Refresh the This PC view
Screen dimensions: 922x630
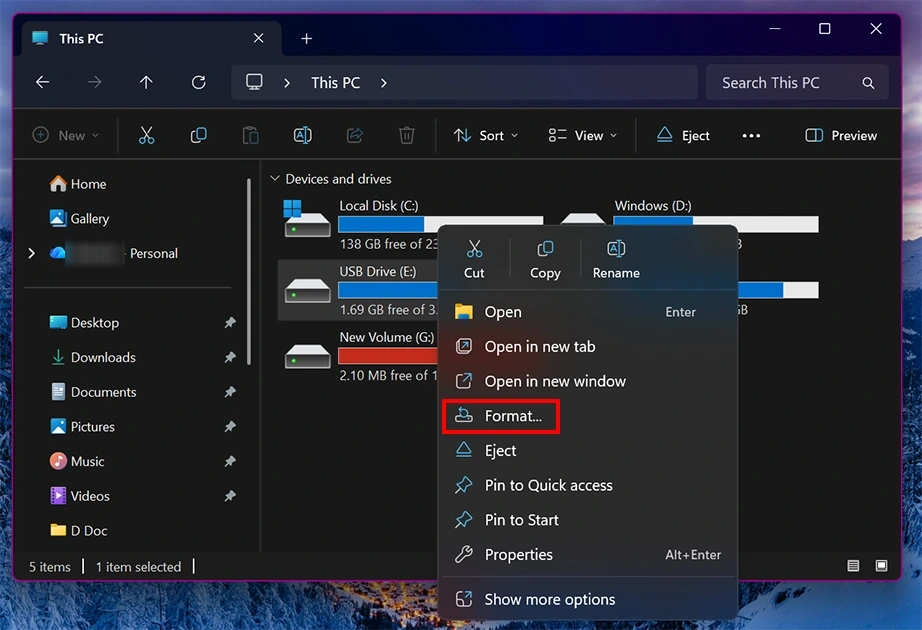point(198,82)
